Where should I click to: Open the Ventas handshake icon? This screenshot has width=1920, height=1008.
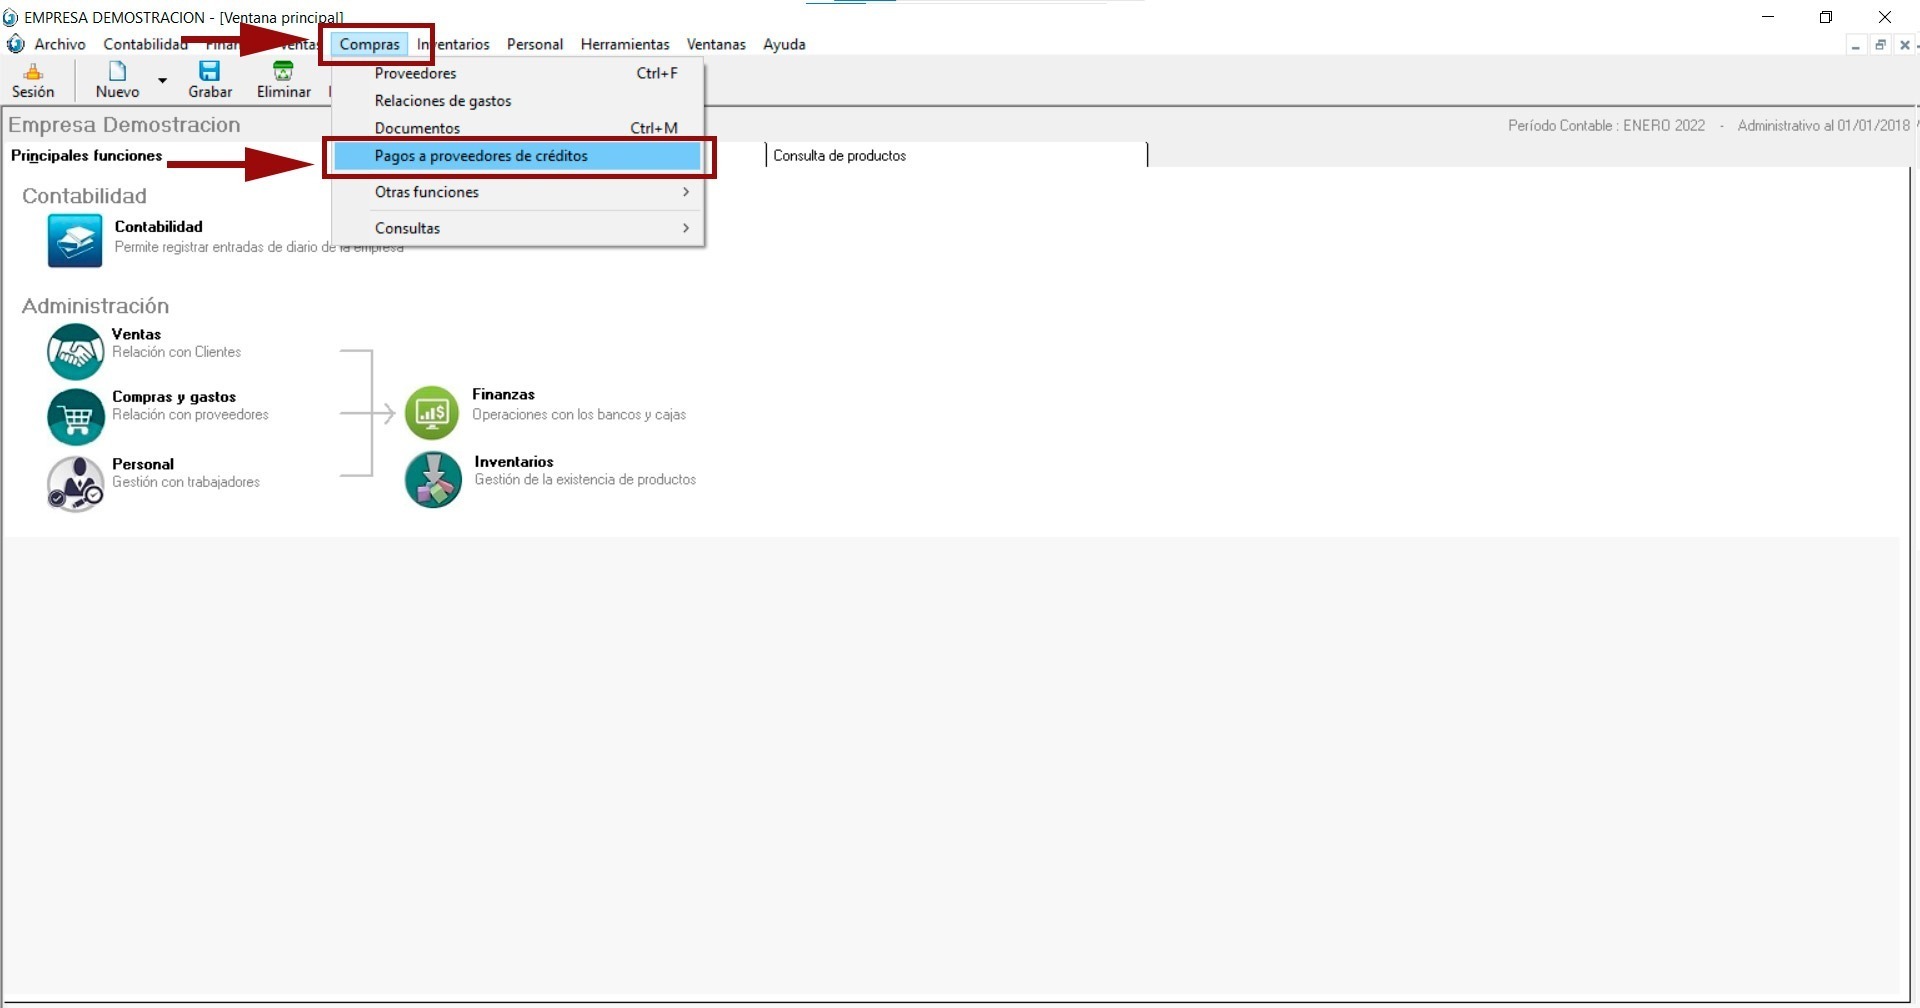(x=75, y=351)
